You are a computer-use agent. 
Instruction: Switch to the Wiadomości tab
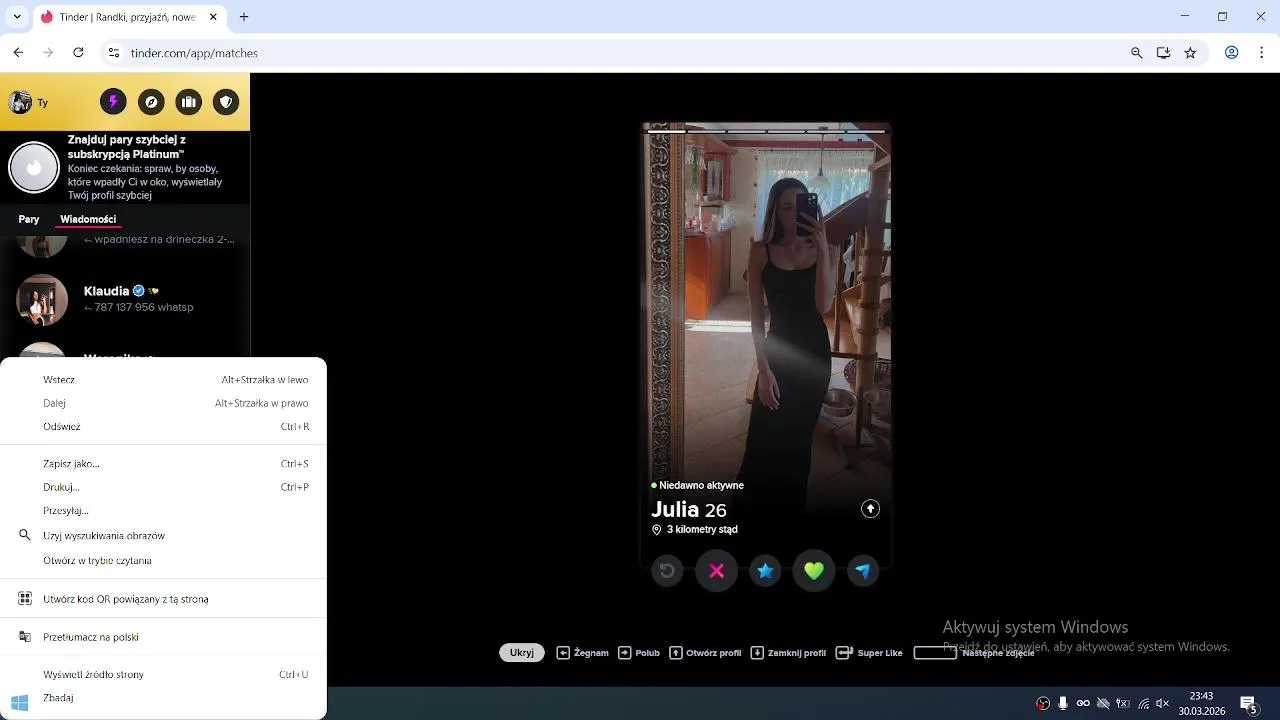[88, 219]
